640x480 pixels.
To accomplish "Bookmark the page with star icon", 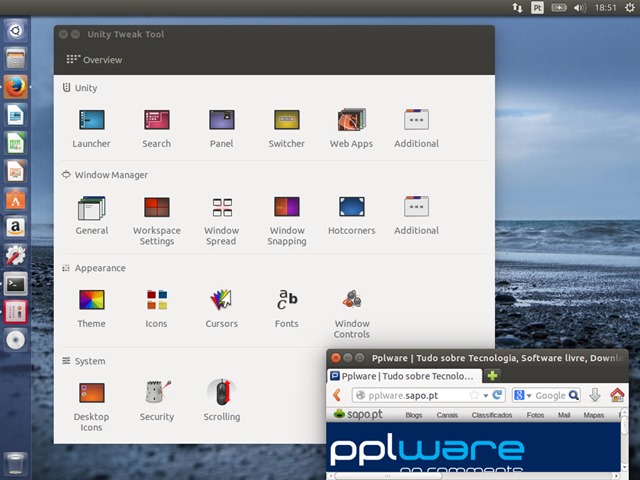I will click(474, 395).
